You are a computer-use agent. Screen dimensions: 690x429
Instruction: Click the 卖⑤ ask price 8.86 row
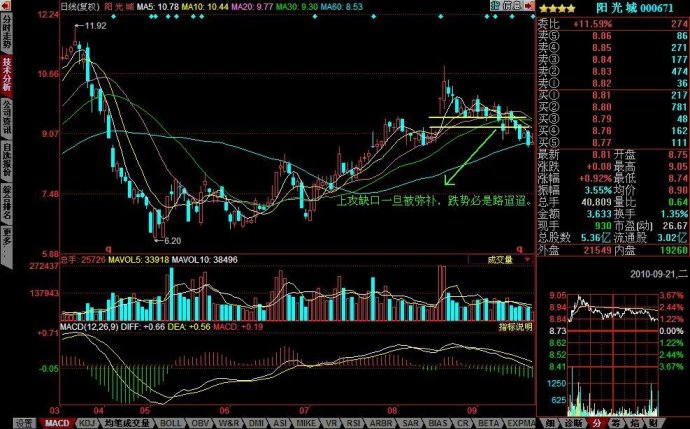point(613,36)
